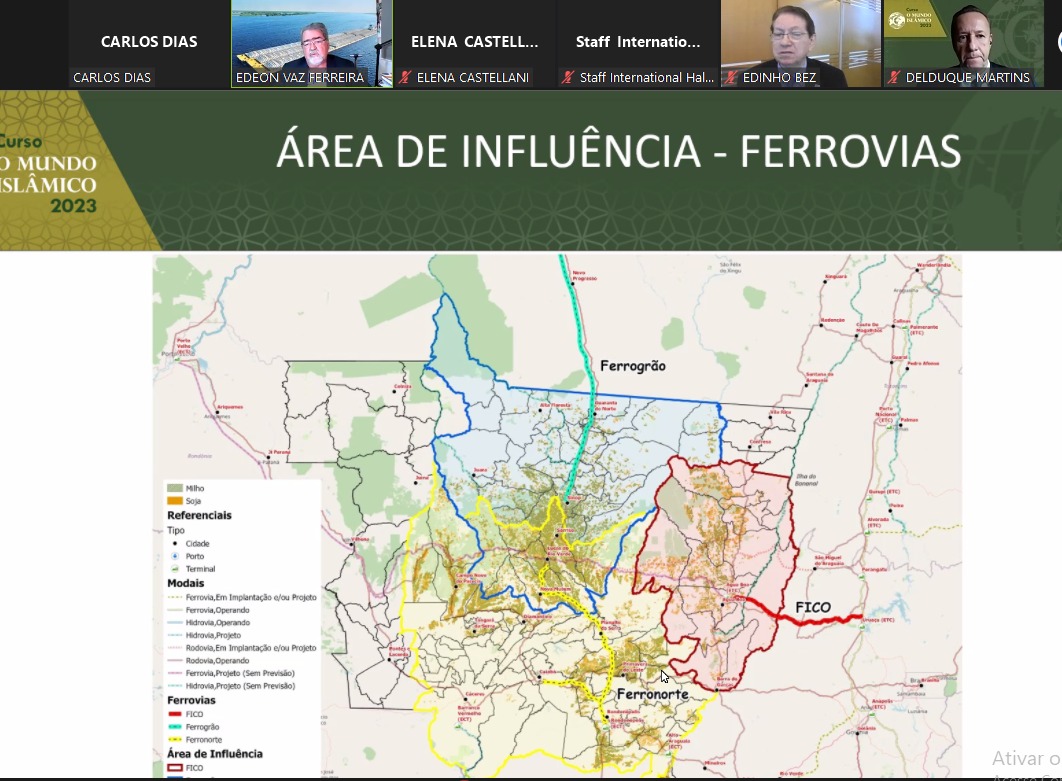Click Delduque Martins' muted microphone icon

point(894,77)
